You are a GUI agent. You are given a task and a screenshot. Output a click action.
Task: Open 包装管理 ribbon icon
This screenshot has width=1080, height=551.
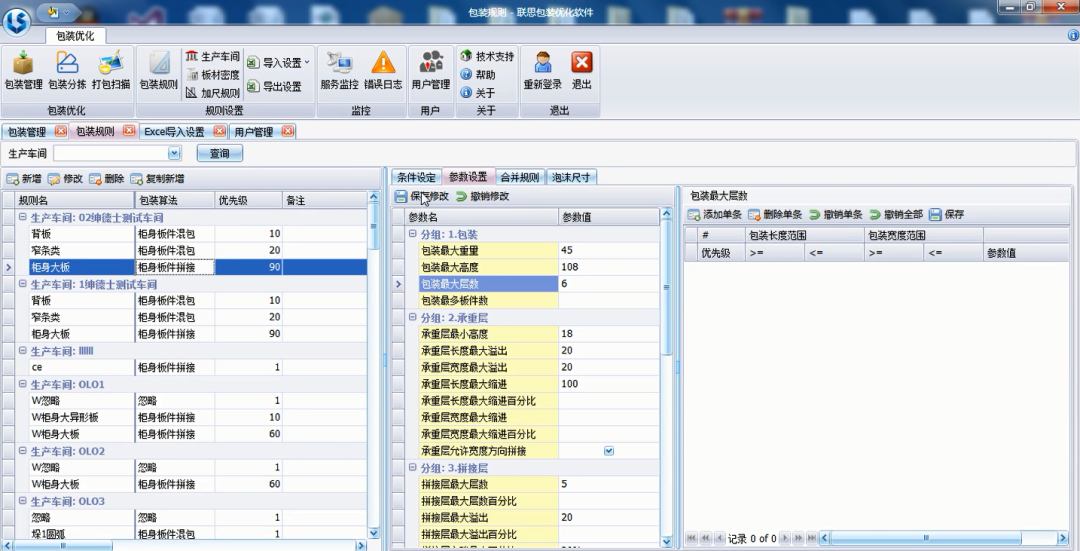coord(23,71)
